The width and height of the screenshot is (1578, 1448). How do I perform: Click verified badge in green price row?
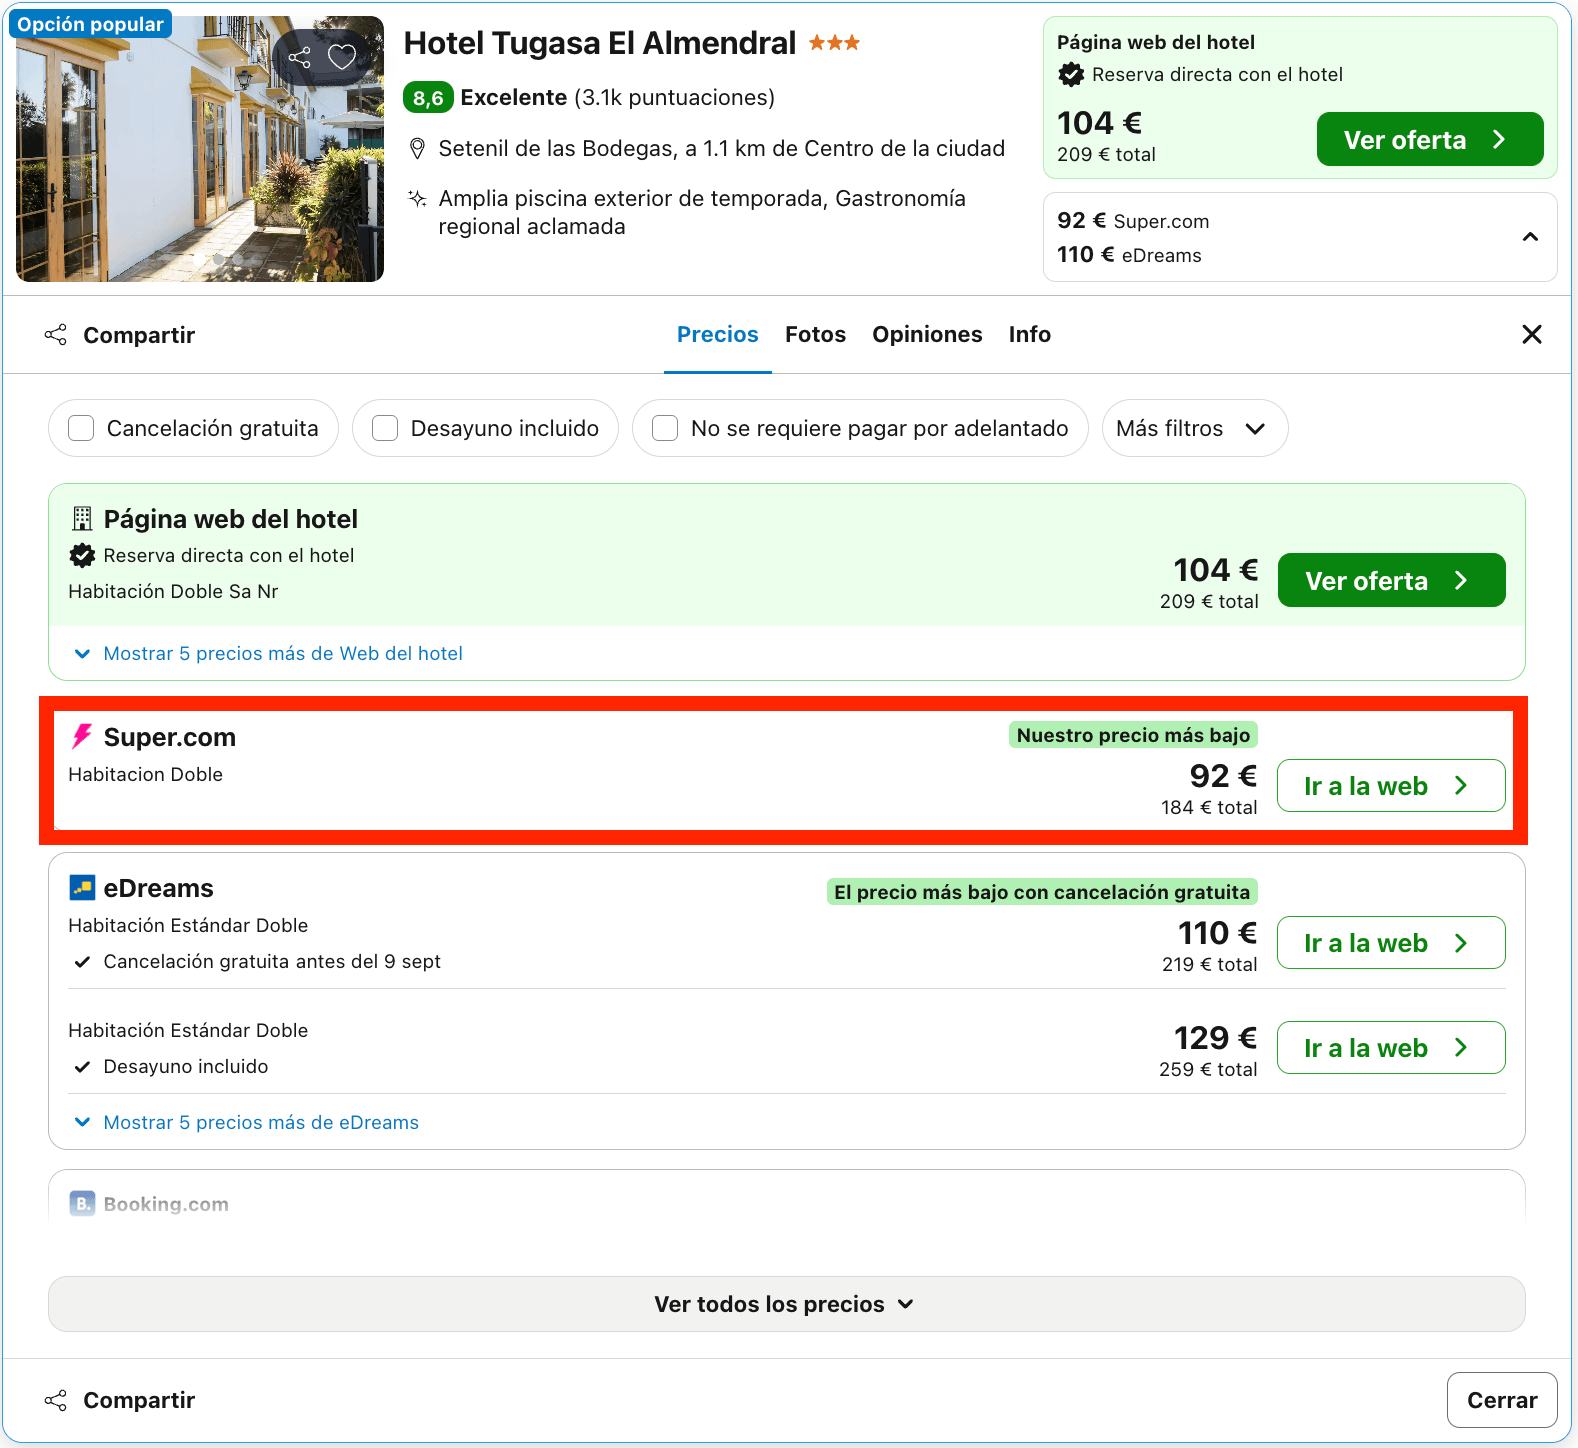click(82, 555)
